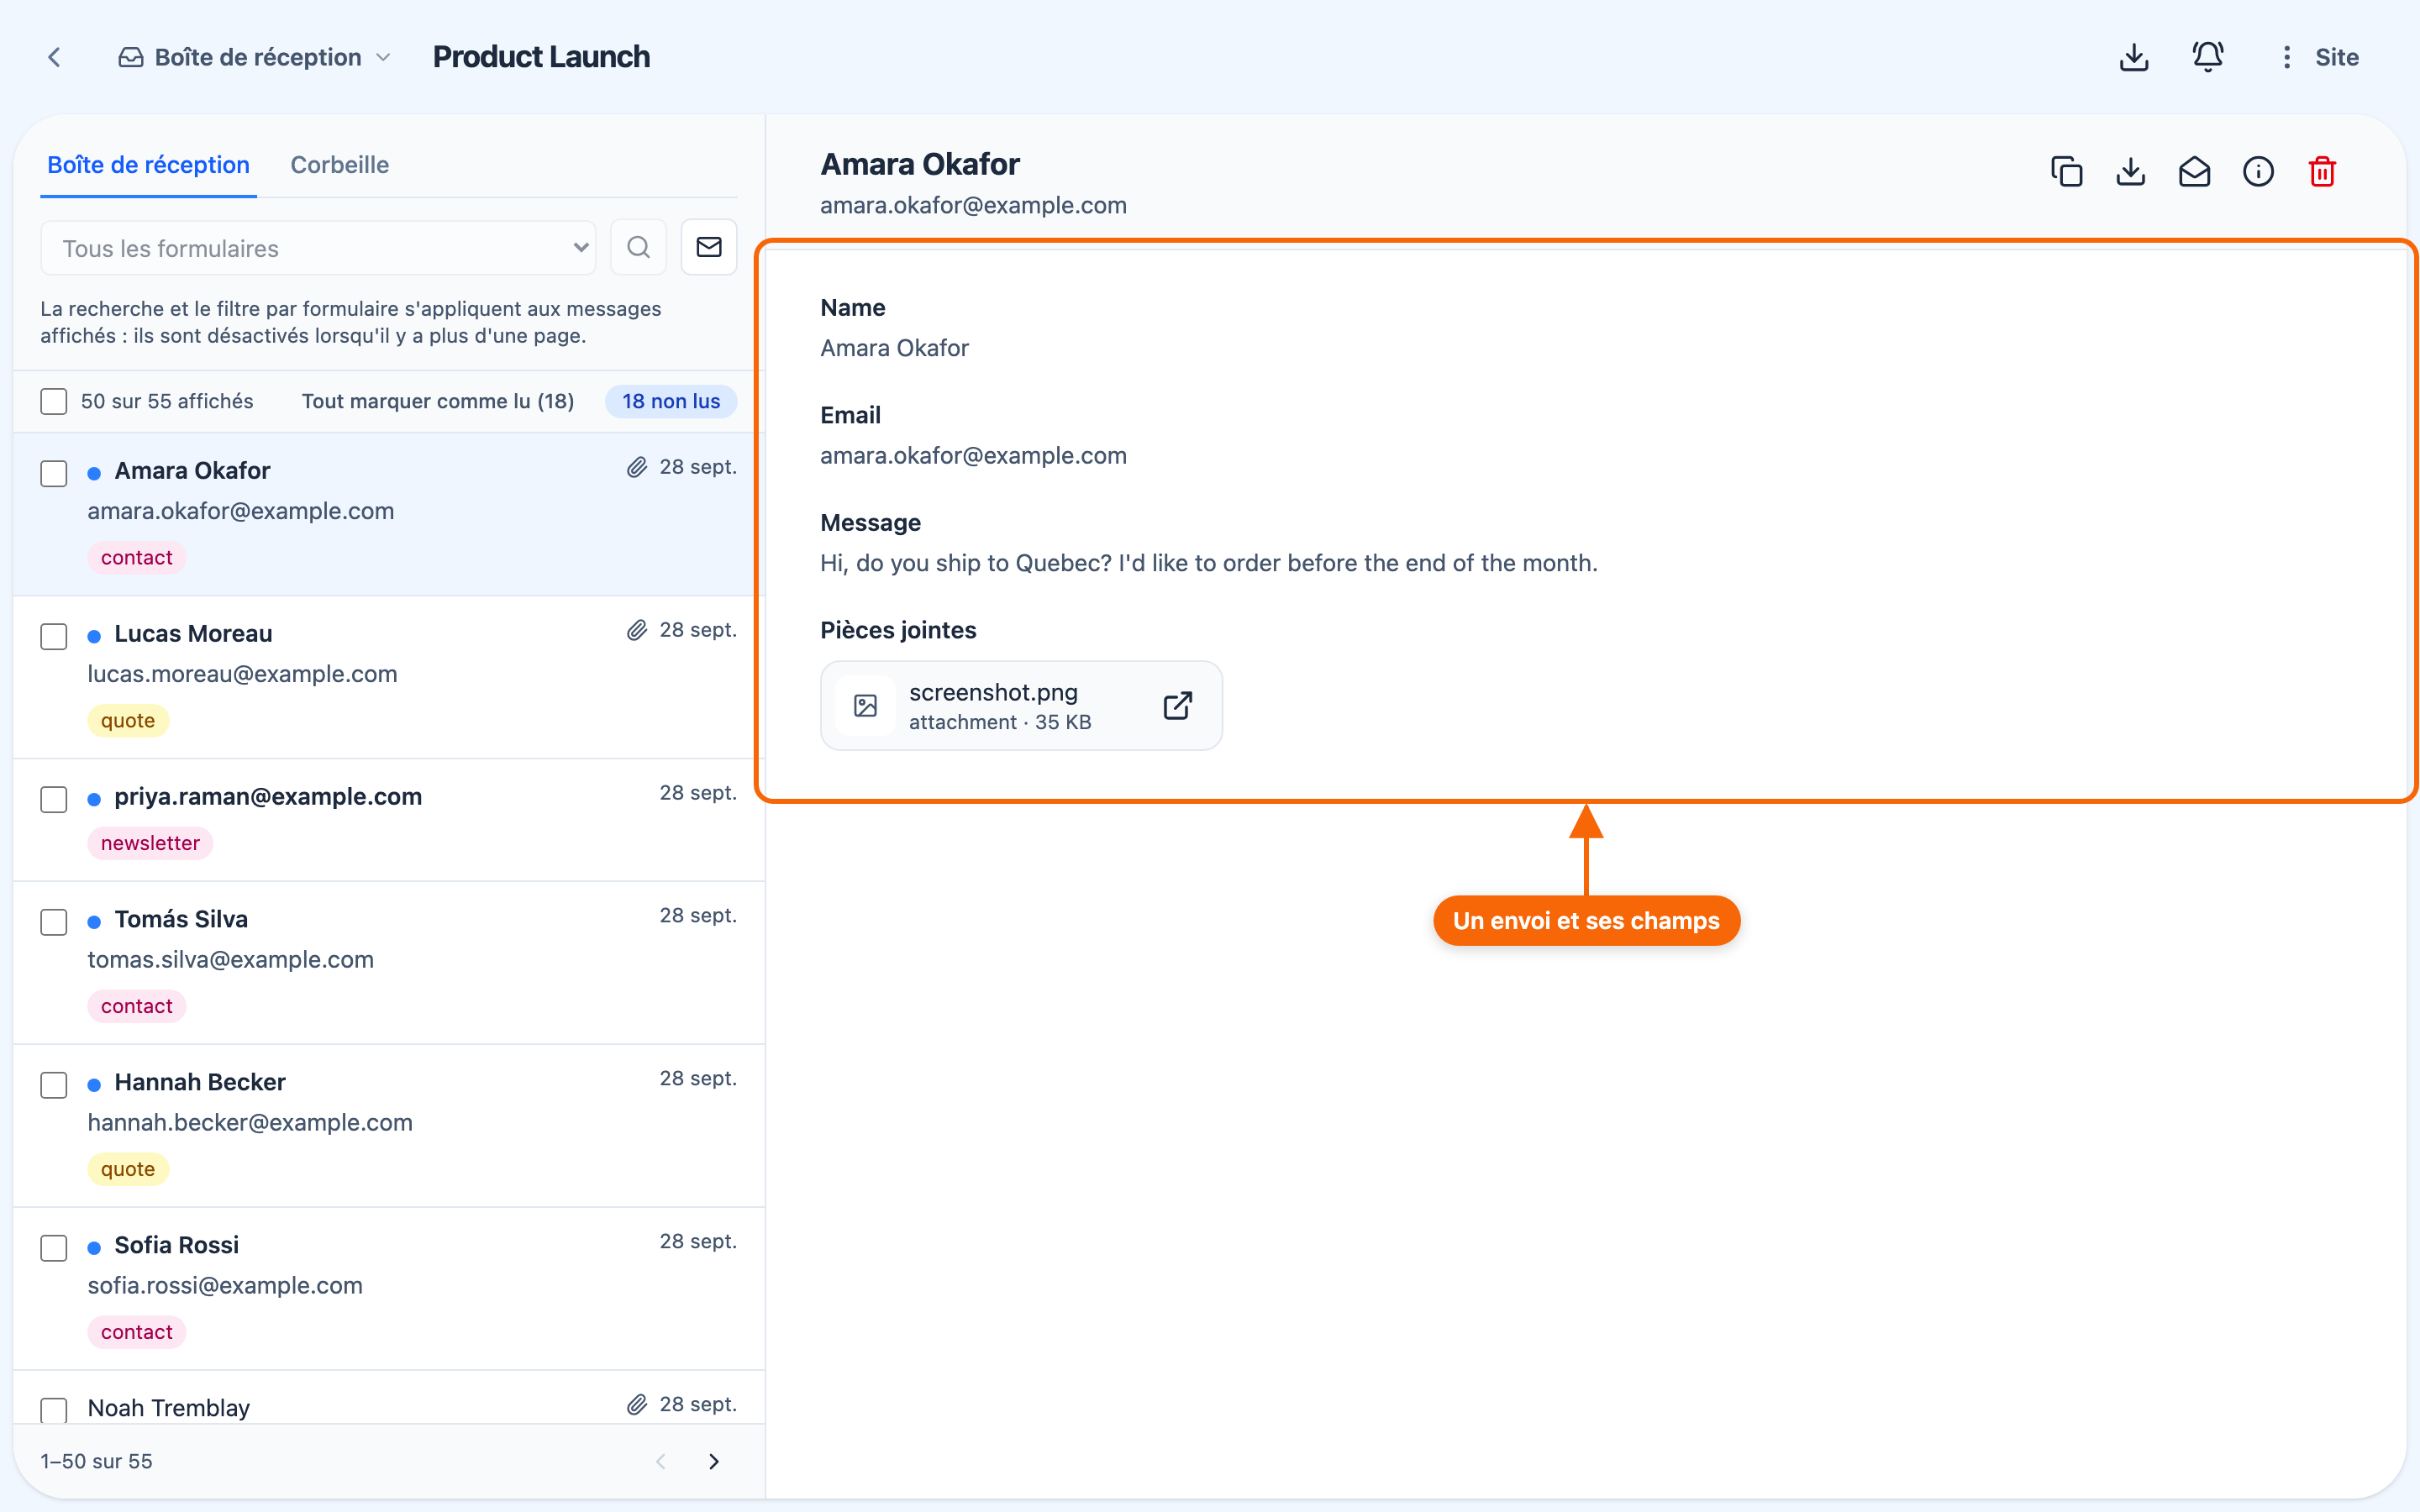This screenshot has width=2420, height=1512.
Task: Open Tomás Silva's message
Action: 389,963
